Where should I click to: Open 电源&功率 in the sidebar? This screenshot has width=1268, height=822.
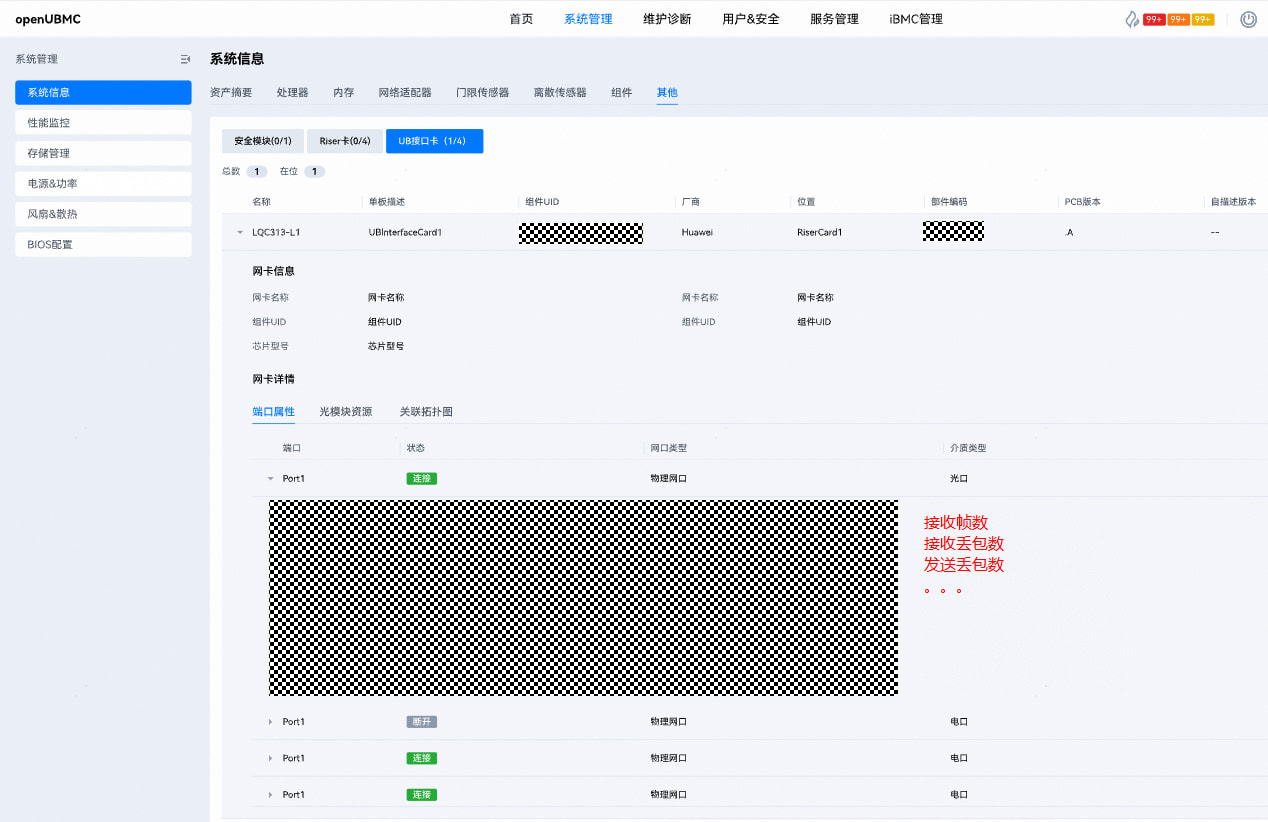point(103,184)
